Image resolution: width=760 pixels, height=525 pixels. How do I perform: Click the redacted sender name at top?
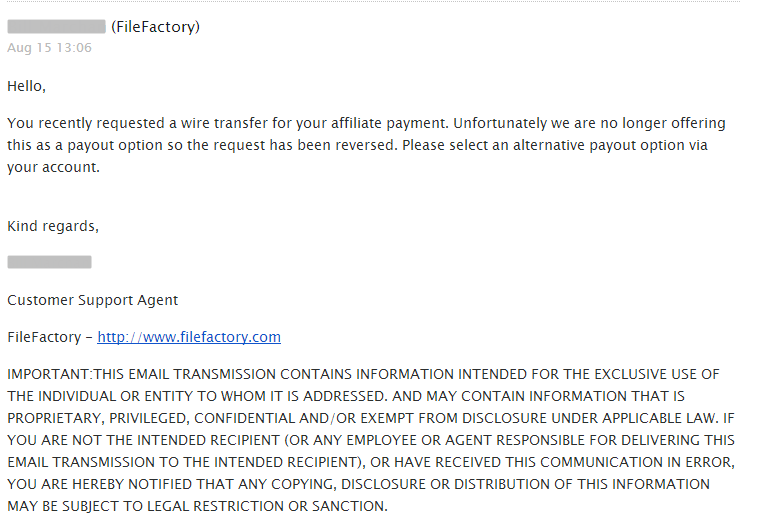tap(57, 27)
